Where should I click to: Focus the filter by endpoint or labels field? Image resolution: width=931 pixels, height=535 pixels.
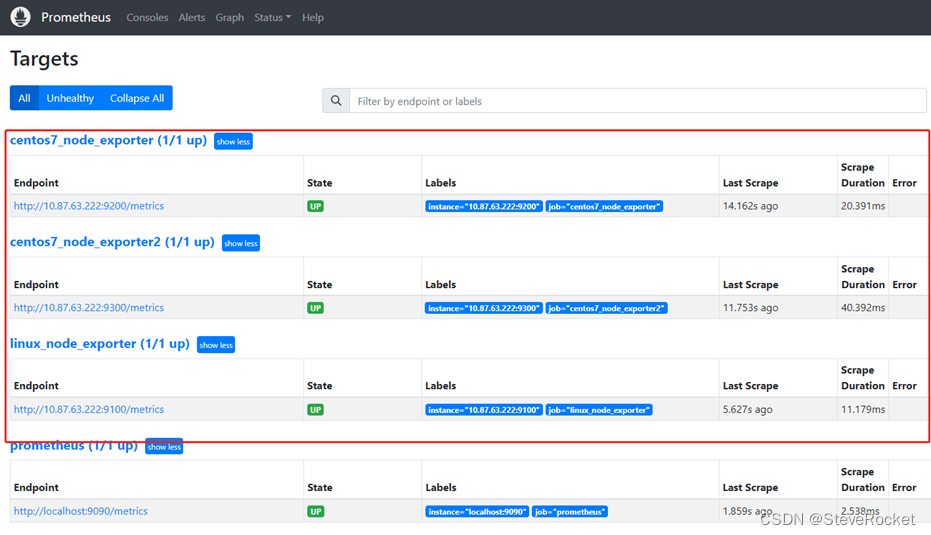[638, 101]
